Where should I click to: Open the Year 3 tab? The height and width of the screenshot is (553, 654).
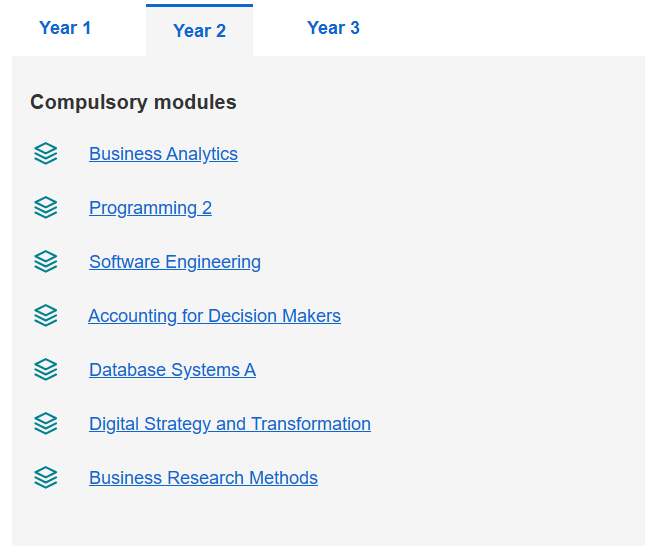point(333,28)
